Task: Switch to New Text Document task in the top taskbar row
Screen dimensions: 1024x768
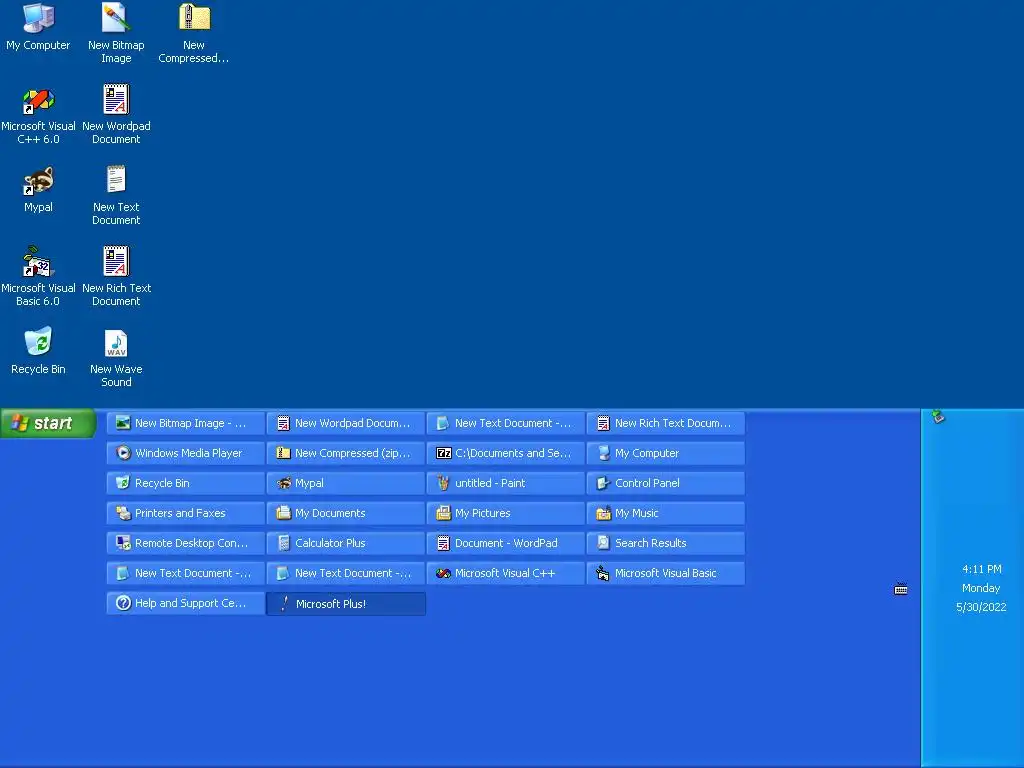Action: pos(505,423)
